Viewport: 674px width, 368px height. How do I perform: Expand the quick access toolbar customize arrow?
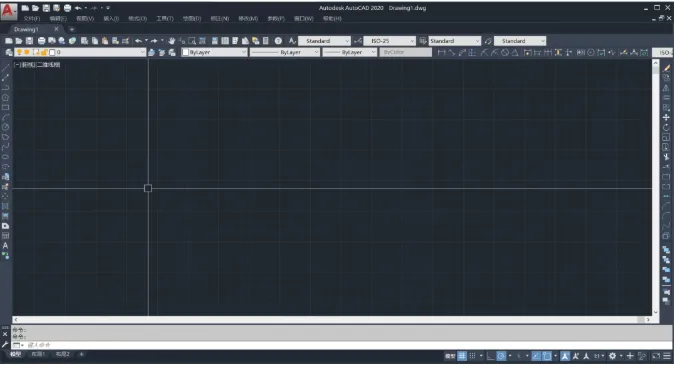[108, 8]
